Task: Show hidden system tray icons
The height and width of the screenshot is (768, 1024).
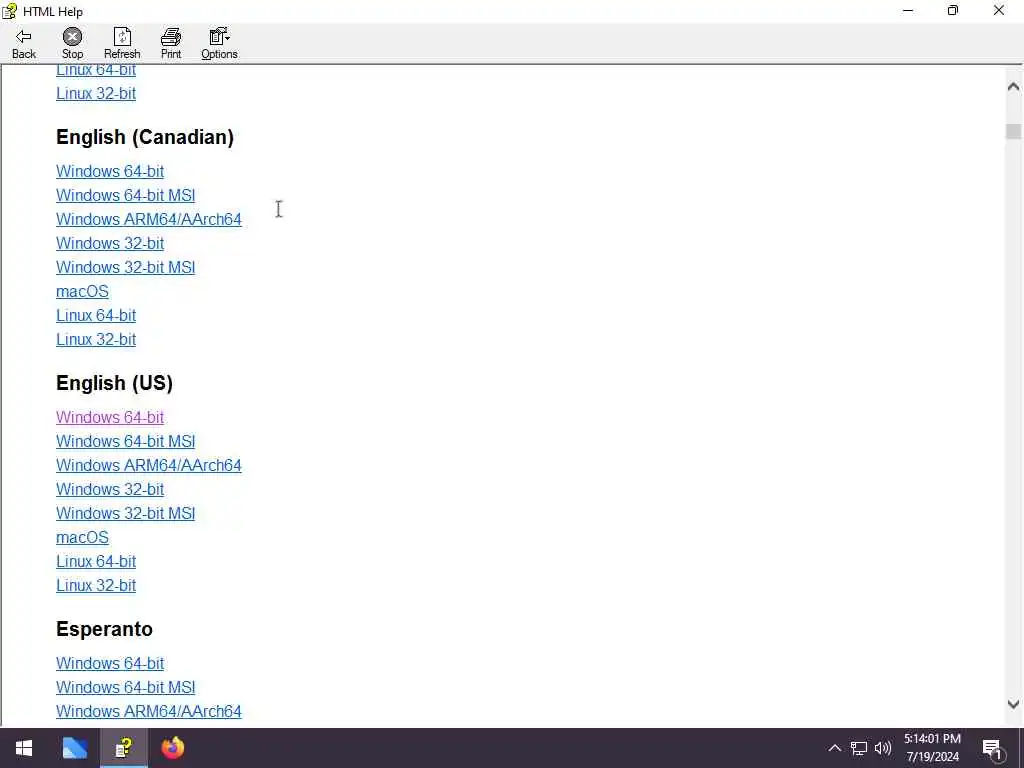Action: pyautogui.click(x=835, y=748)
